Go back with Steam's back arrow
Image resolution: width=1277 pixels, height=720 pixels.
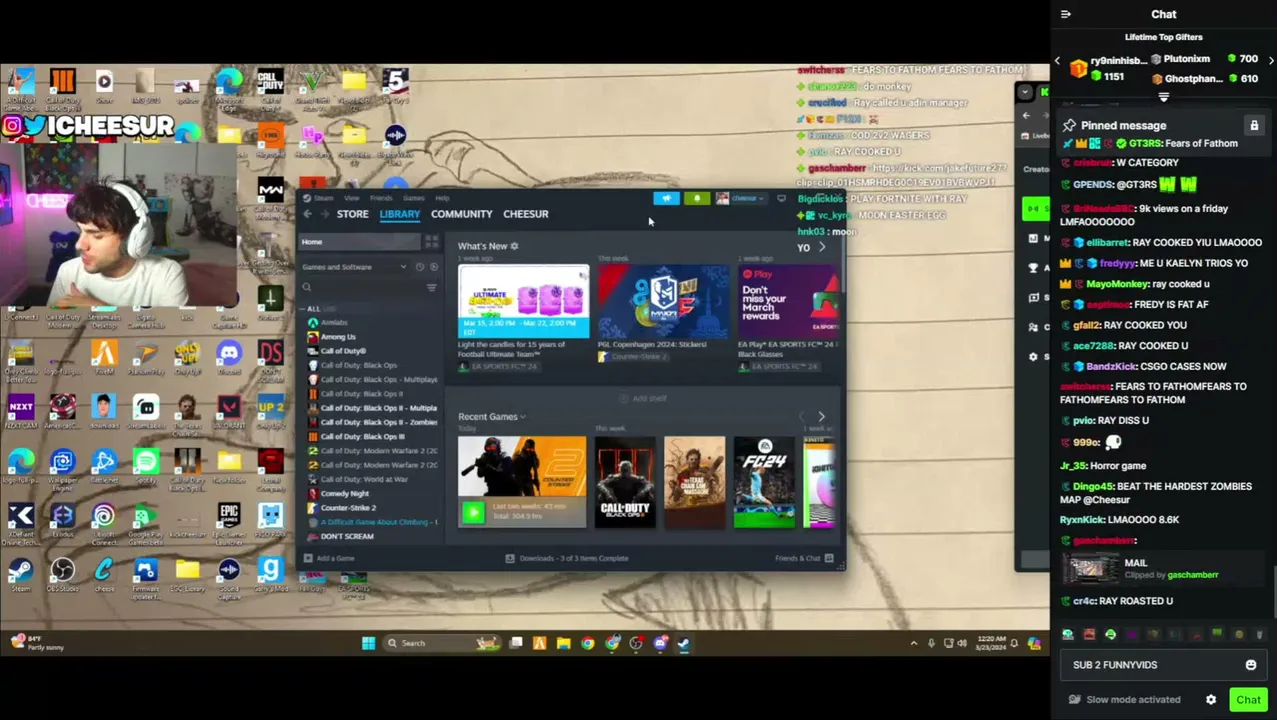coord(308,214)
